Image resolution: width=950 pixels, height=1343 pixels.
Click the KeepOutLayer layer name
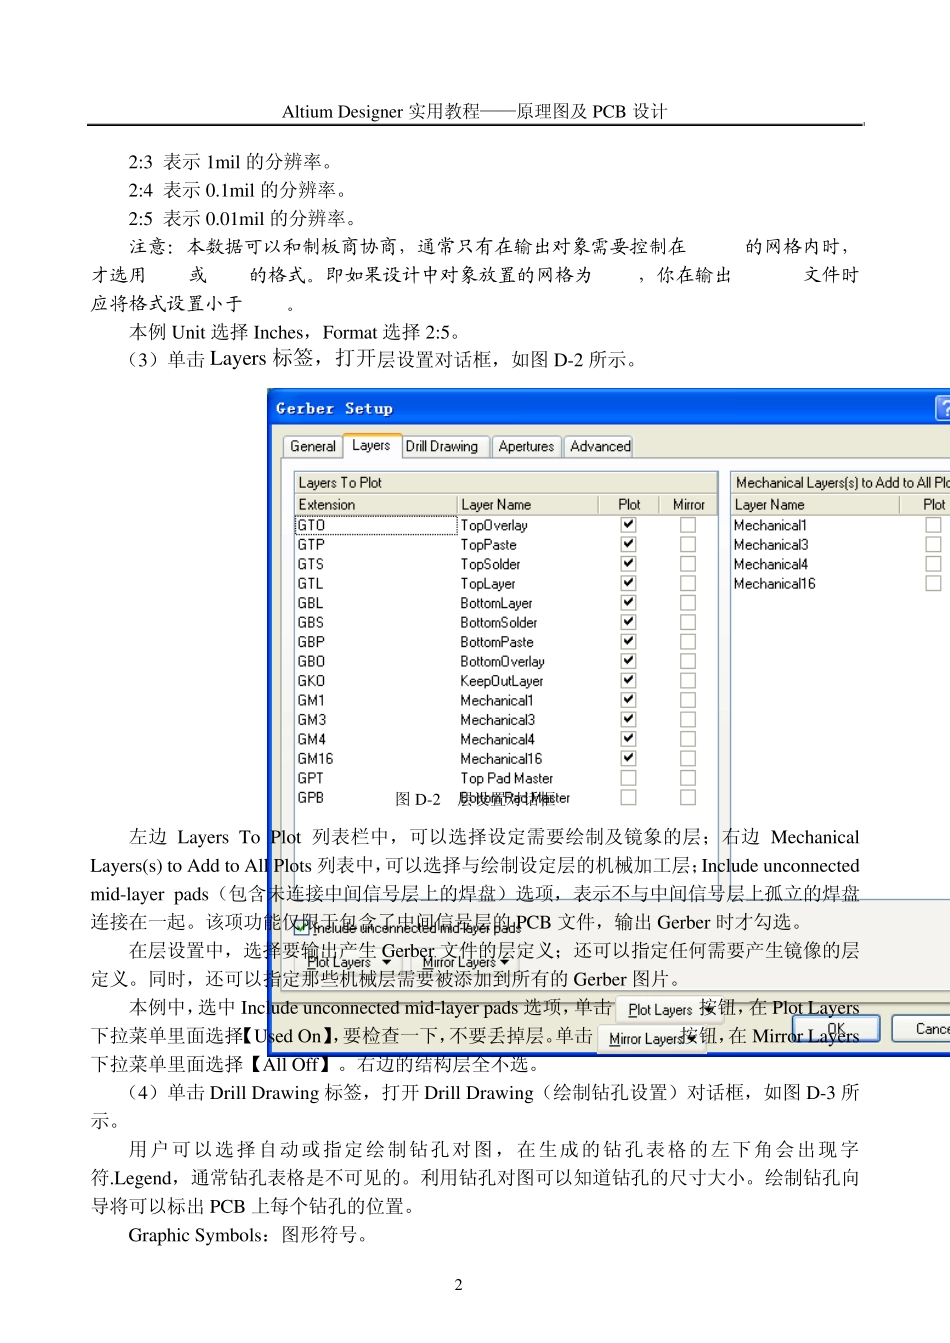click(x=502, y=681)
